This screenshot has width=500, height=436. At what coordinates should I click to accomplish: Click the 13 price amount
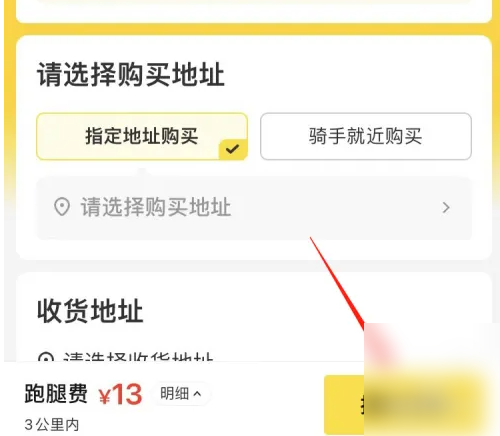127,395
